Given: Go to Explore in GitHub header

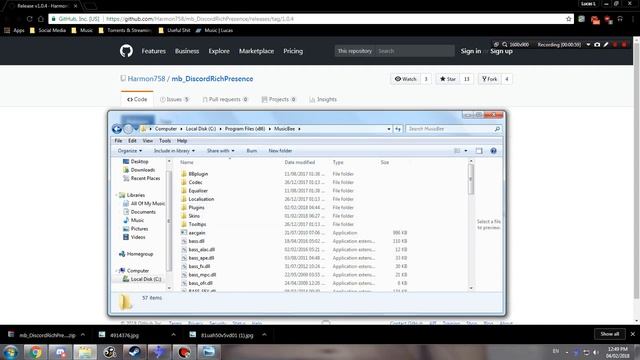Looking at the screenshot, I should tap(219, 51).
